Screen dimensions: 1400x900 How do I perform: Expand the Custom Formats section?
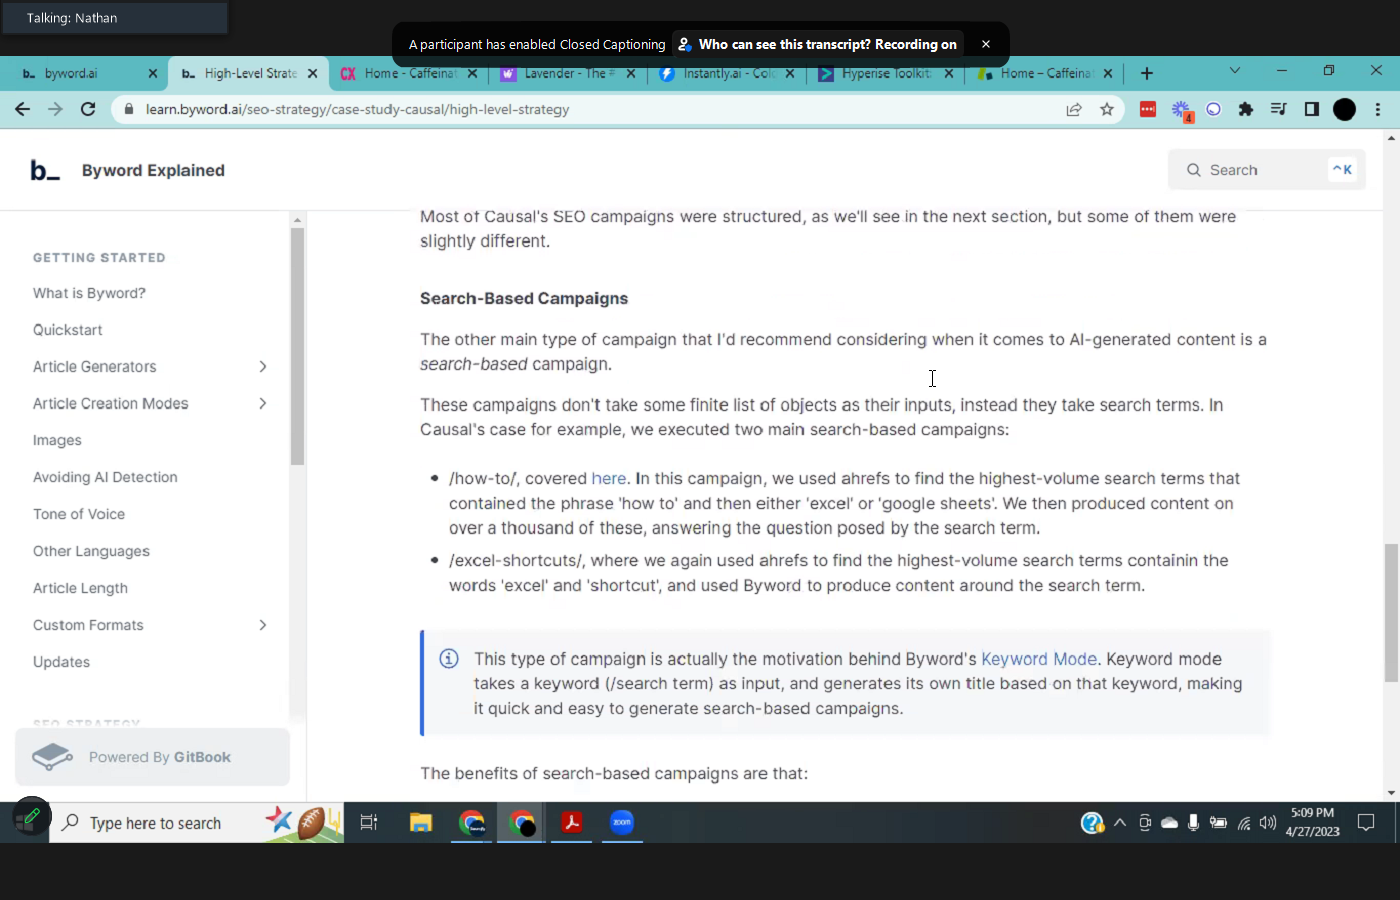(263, 626)
